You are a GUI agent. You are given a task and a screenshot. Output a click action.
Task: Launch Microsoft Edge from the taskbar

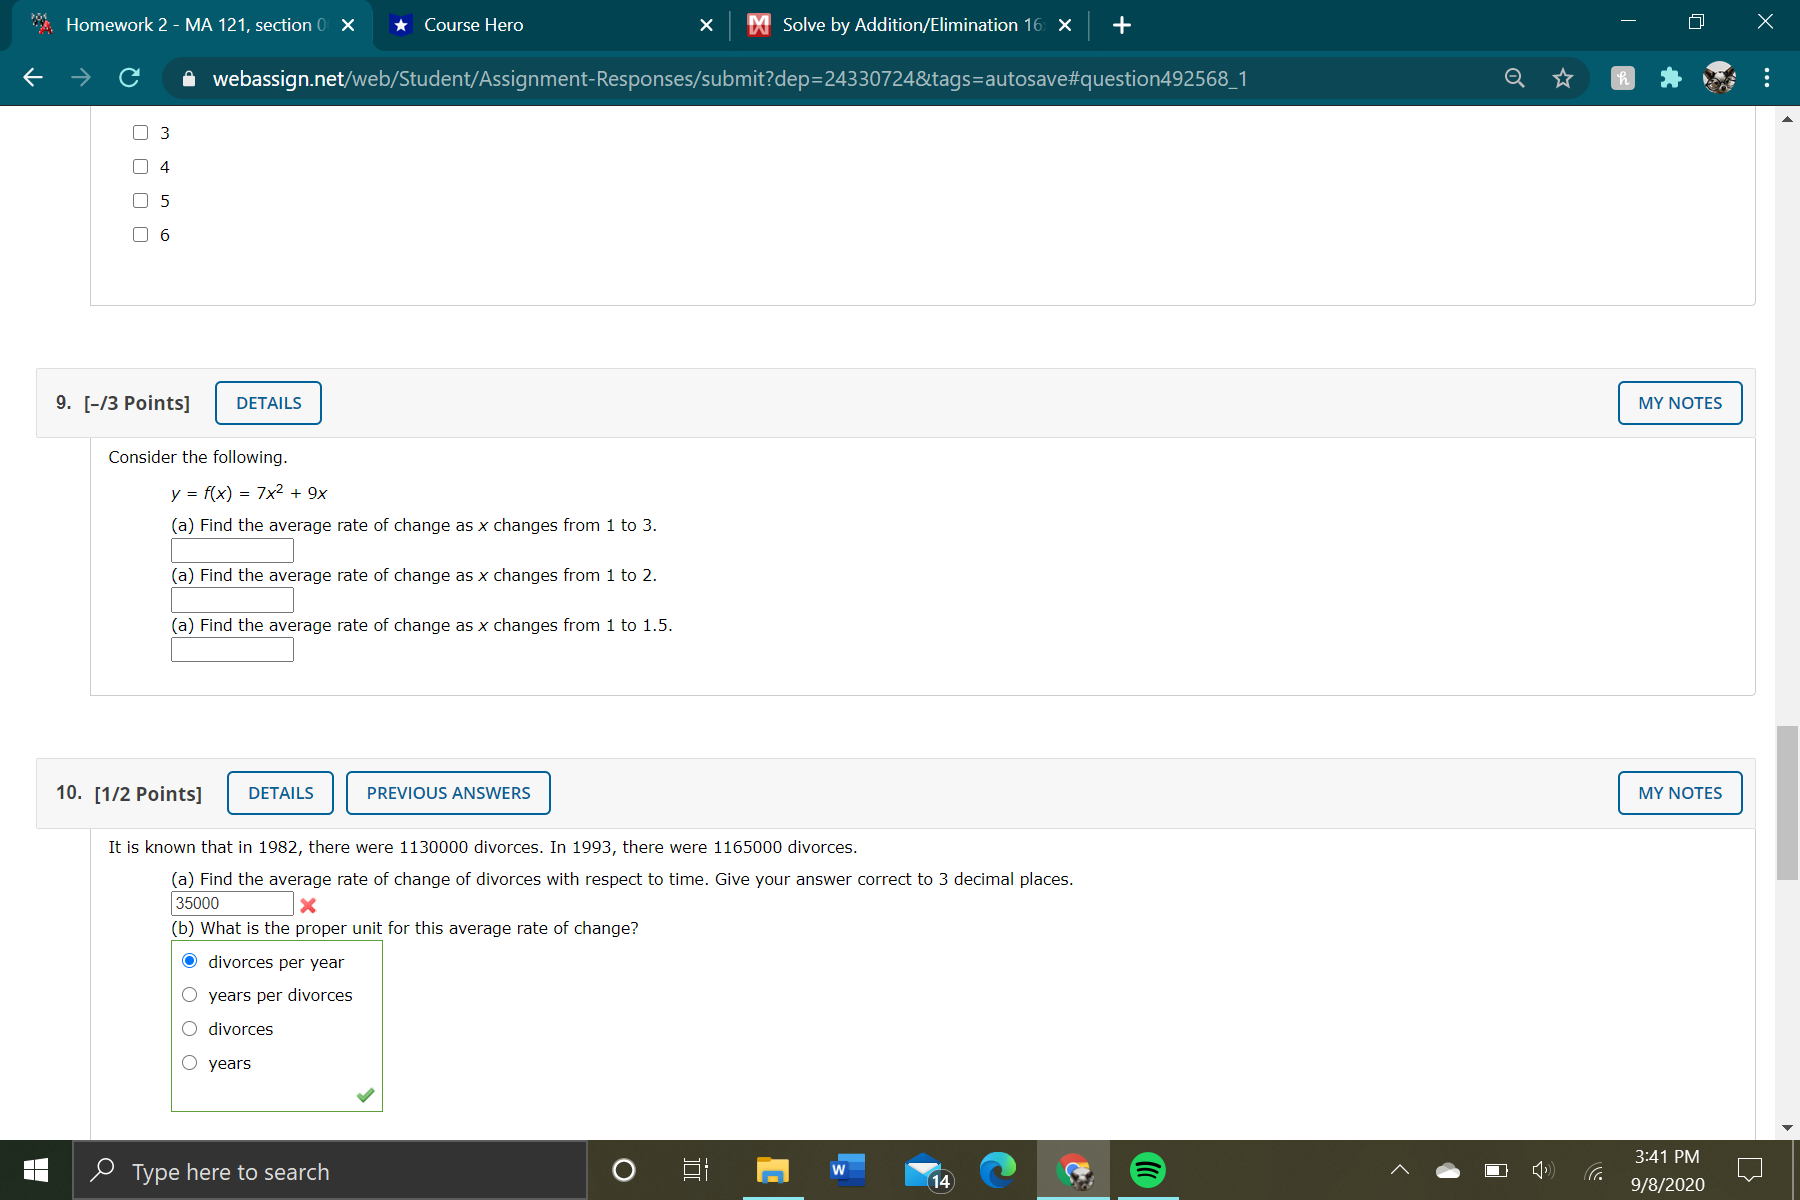(997, 1170)
